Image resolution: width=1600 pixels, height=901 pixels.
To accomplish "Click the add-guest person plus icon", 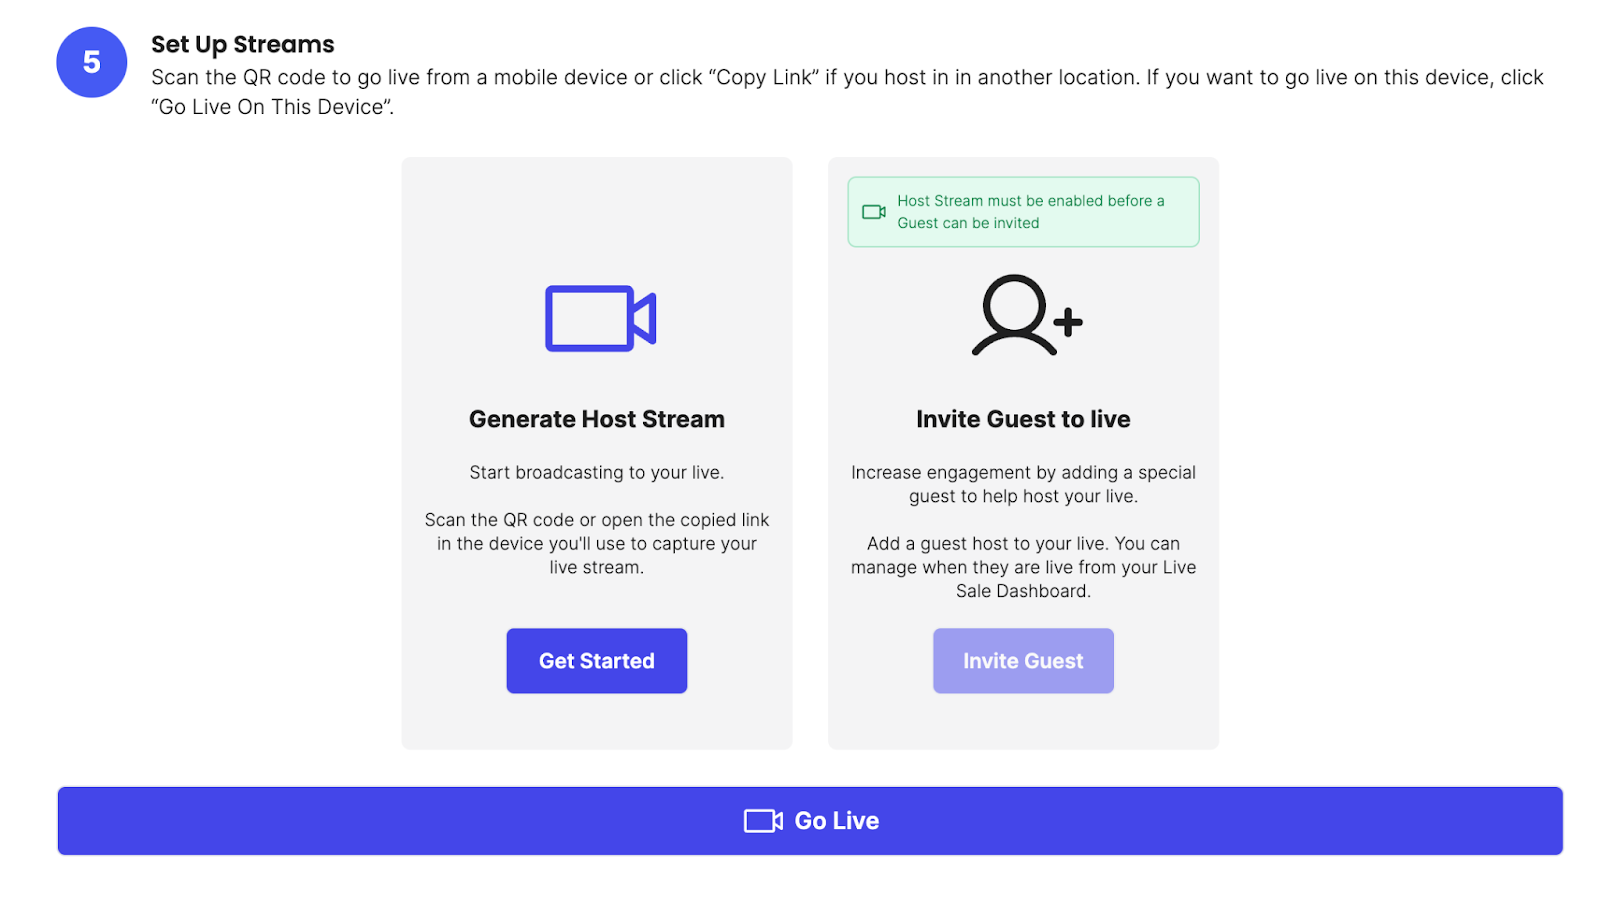I will (x=1026, y=316).
